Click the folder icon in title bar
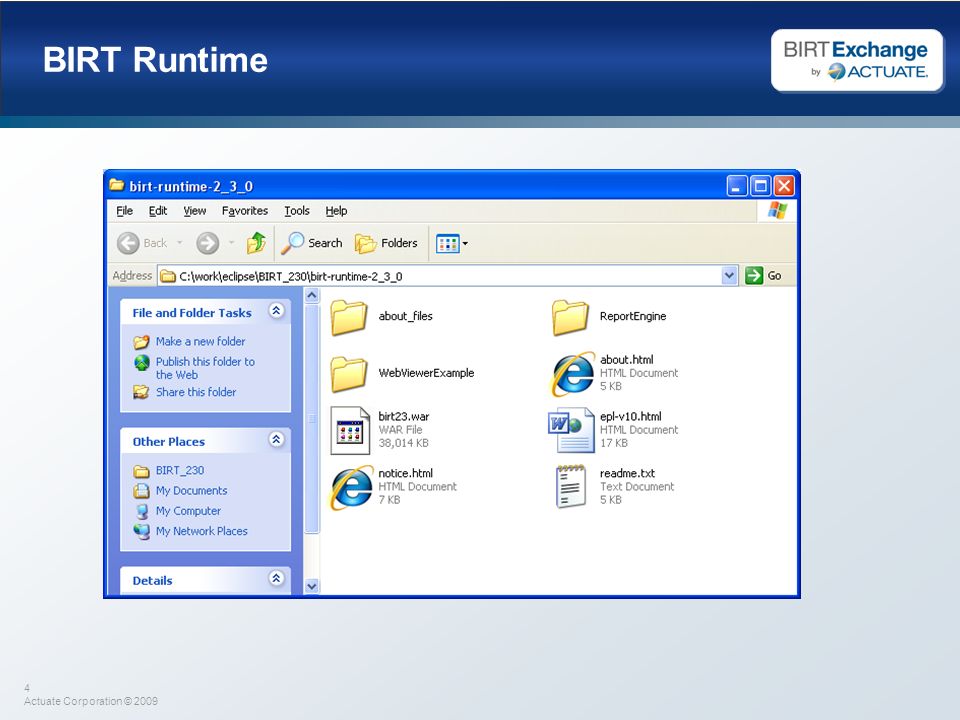 117,184
